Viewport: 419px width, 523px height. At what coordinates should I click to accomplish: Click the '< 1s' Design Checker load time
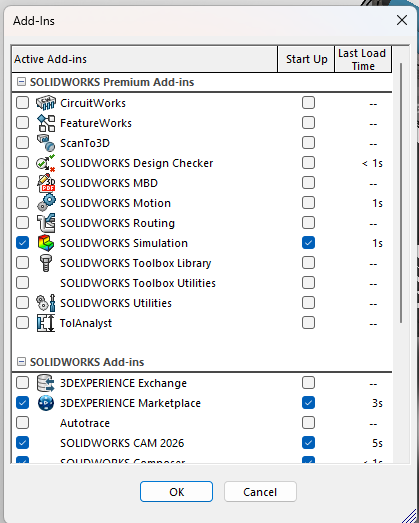coord(372,163)
